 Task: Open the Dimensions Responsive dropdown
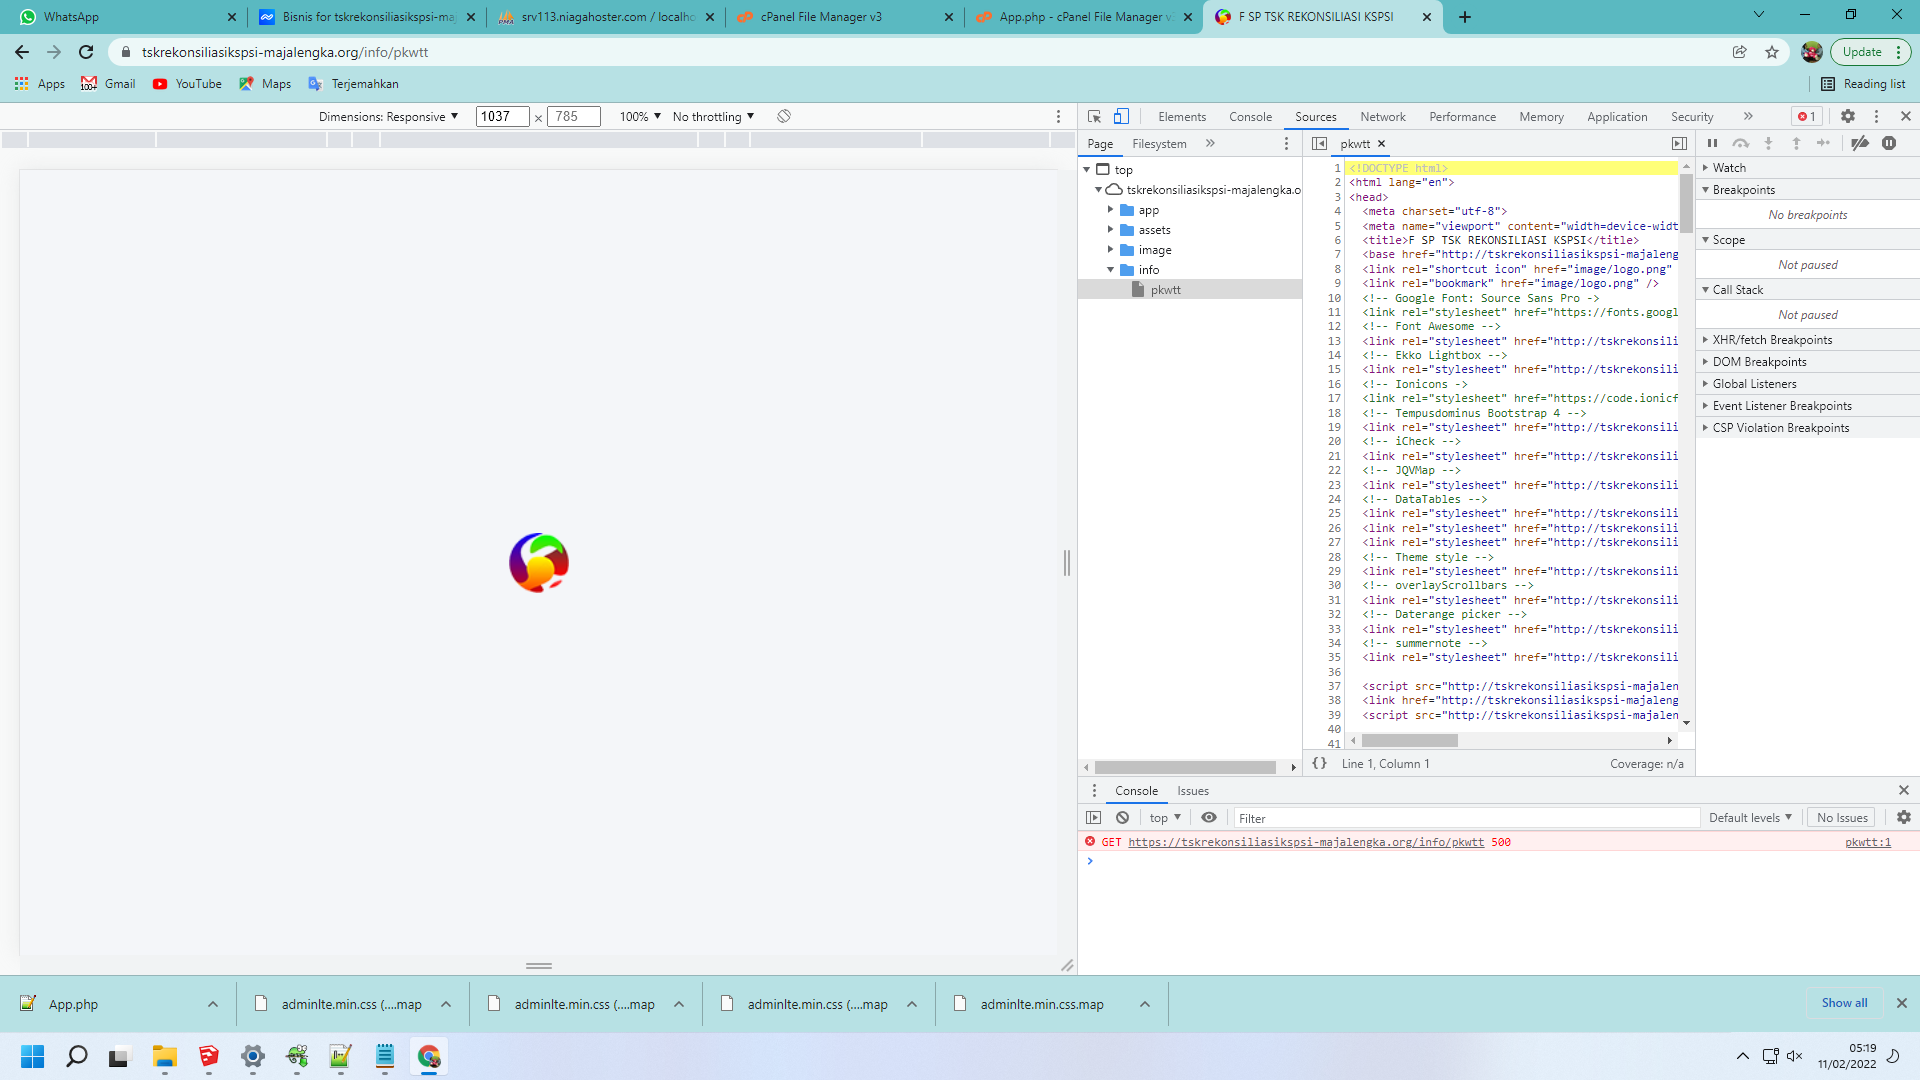point(388,116)
